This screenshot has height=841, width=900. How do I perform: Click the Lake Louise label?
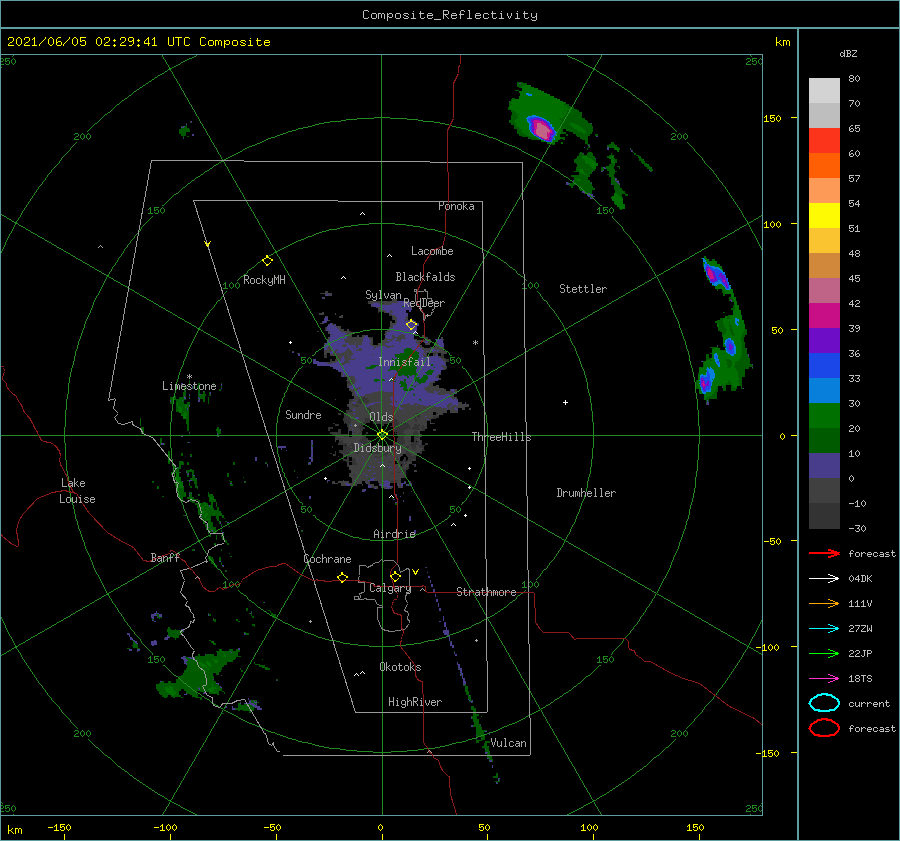(77, 491)
